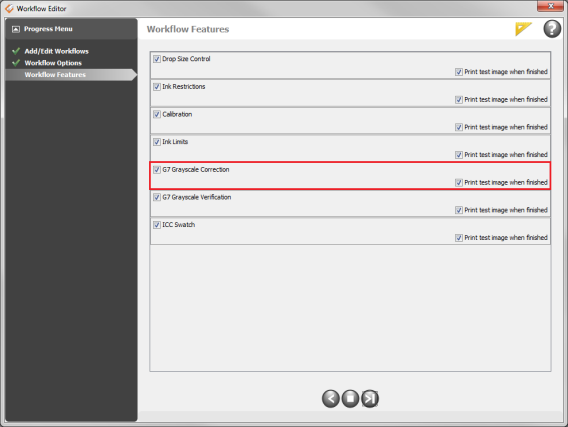Select Workflow Options in Progress Menu
Image resolution: width=568 pixels, height=427 pixels.
coord(53,63)
